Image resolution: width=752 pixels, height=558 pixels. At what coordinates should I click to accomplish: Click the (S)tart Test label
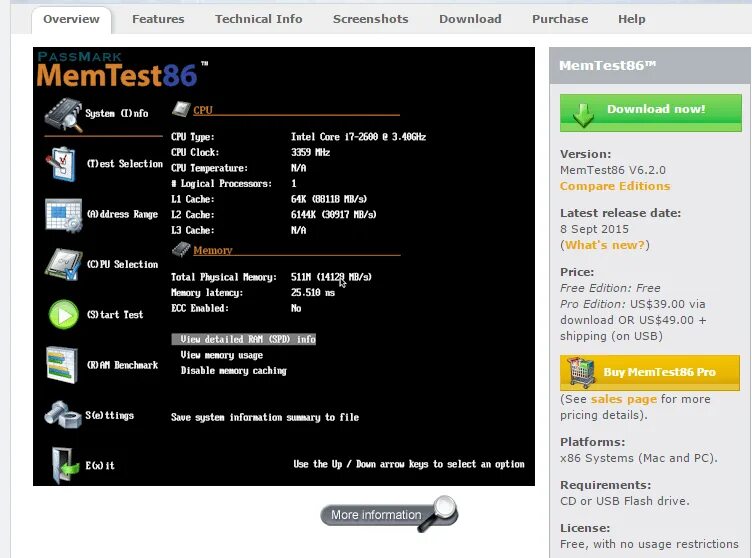click(115, 315)
